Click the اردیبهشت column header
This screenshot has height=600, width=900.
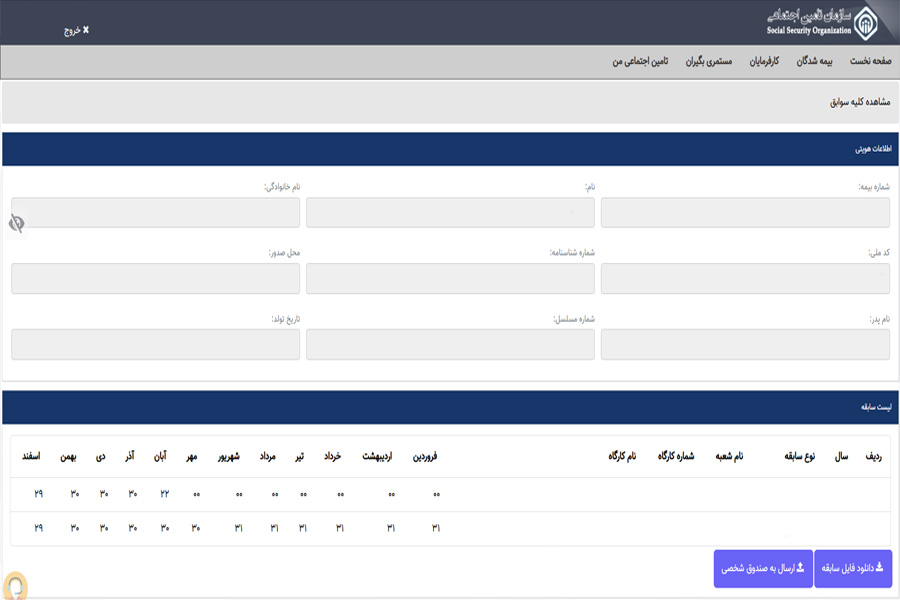click(377, 456)
